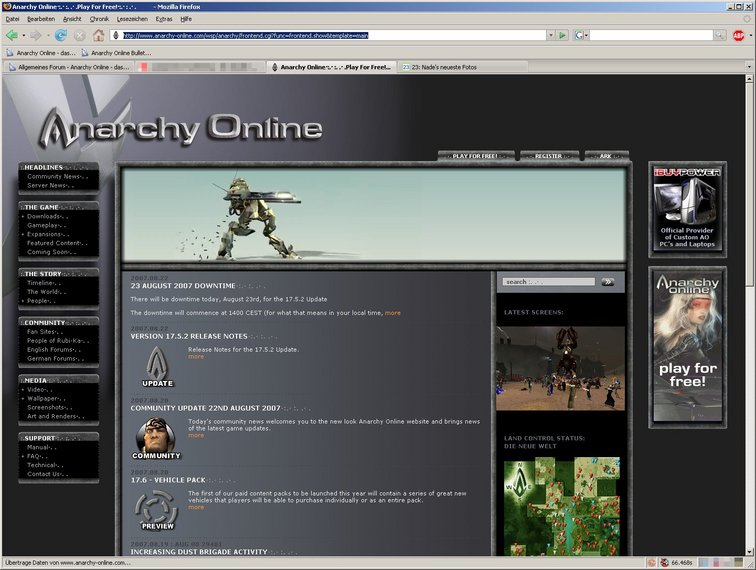Viewport: 756px width, 570px height.
Task: Click more link in downtime article
Action: tap(392, 313)
